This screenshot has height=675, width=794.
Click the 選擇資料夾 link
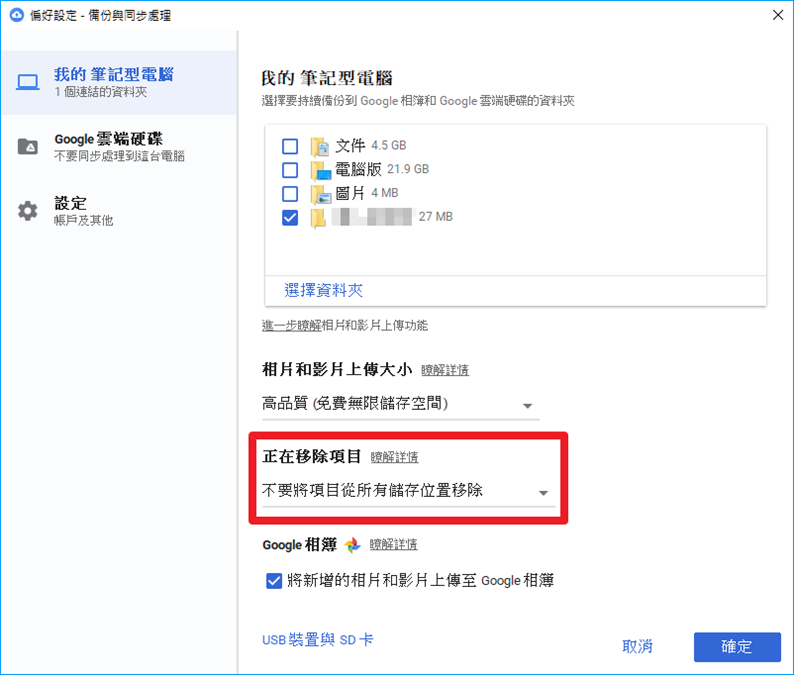click(324, 290)
